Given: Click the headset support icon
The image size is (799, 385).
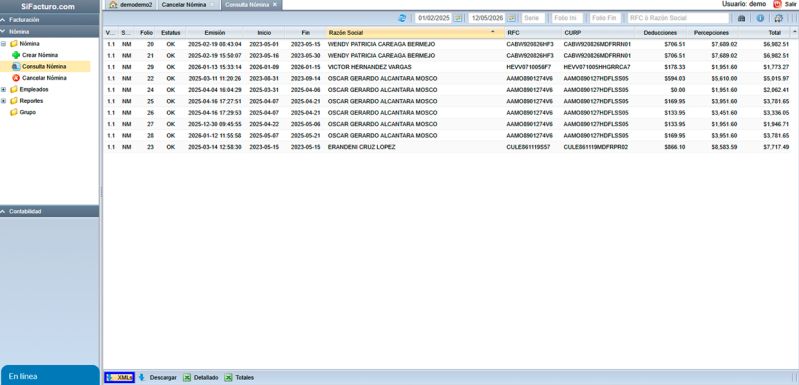Looking at the screenshot, I should point(778,18).
